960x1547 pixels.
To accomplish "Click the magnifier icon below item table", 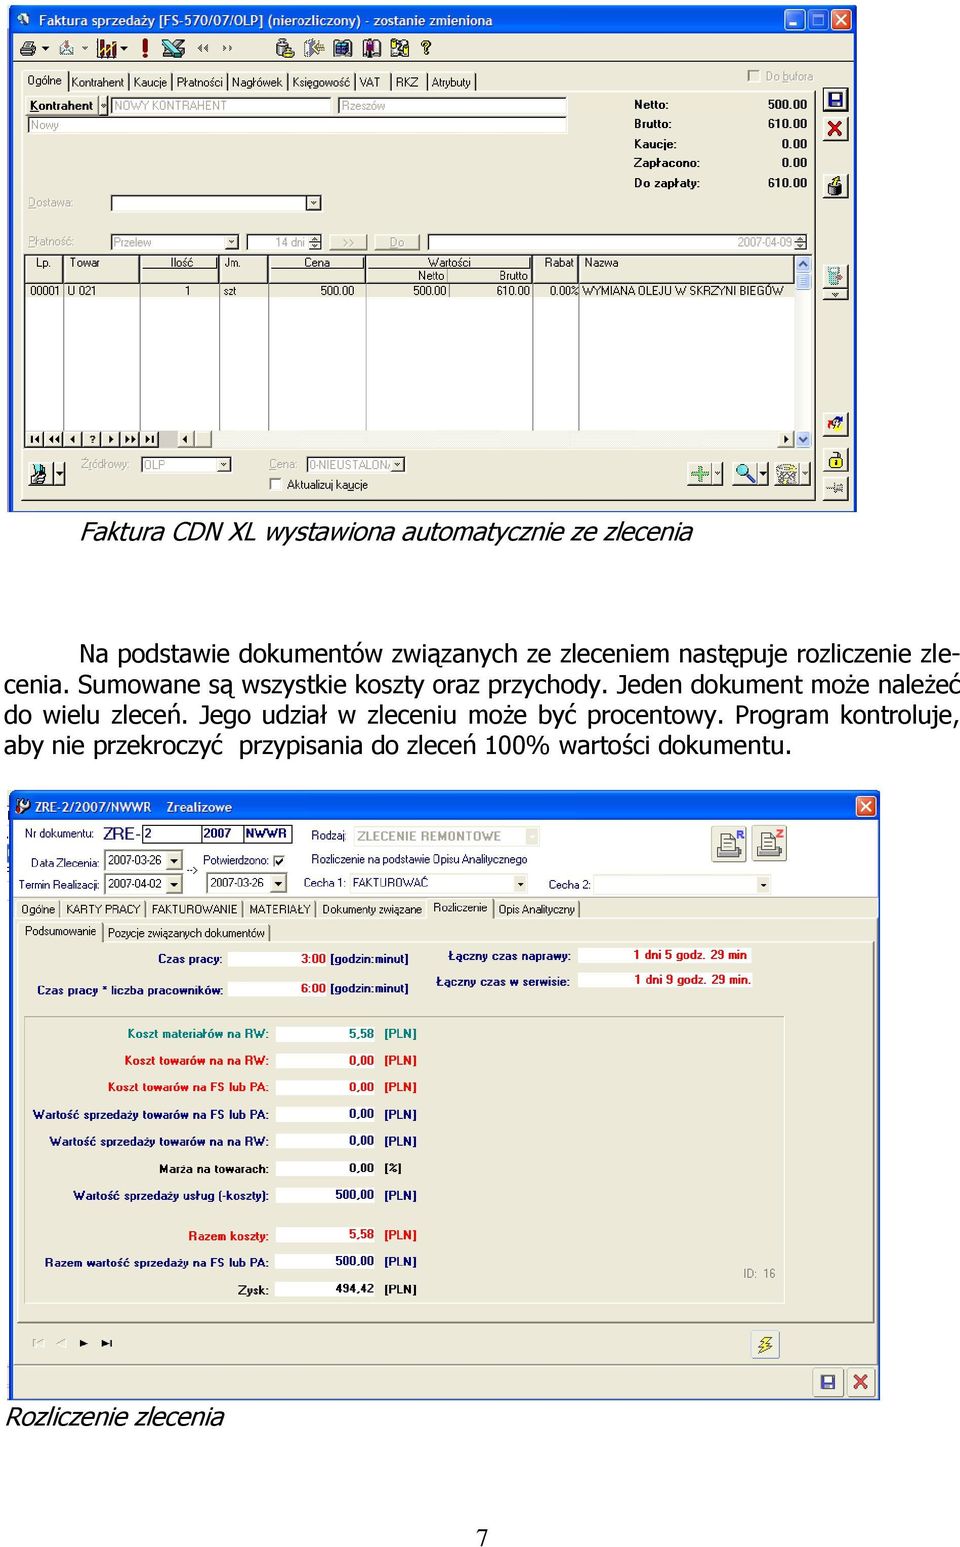I will point(745,473).
